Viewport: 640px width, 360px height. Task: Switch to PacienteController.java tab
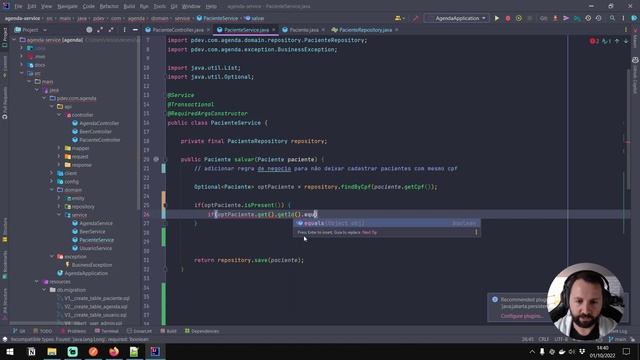pos(178,30)
